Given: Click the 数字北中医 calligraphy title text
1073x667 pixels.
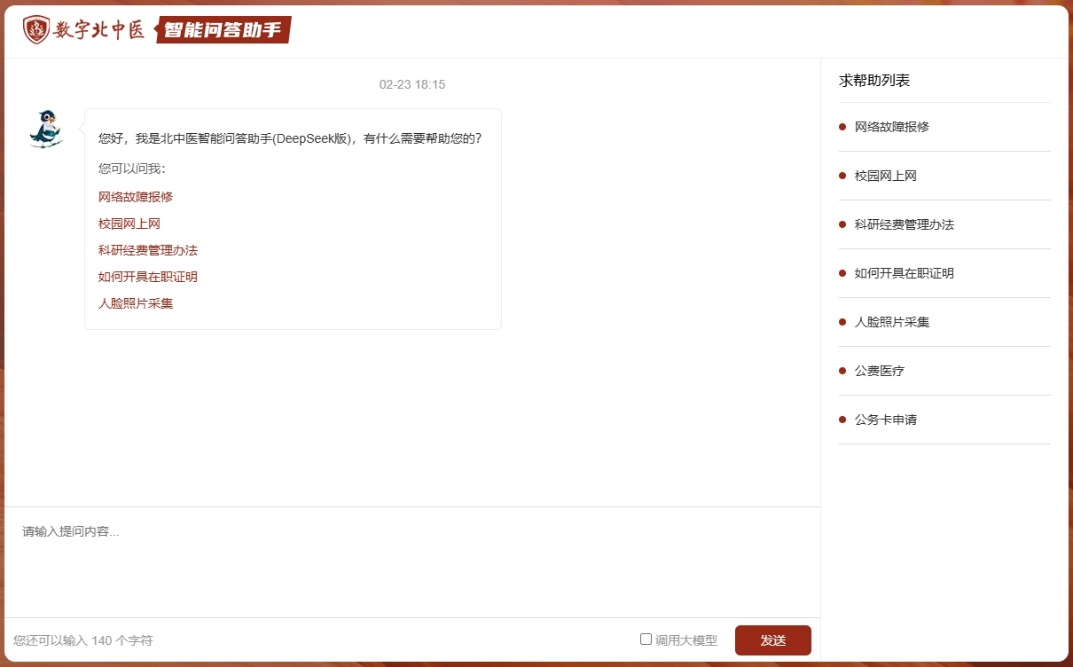Looking at the screenshot, I should (x=99, y=30).
